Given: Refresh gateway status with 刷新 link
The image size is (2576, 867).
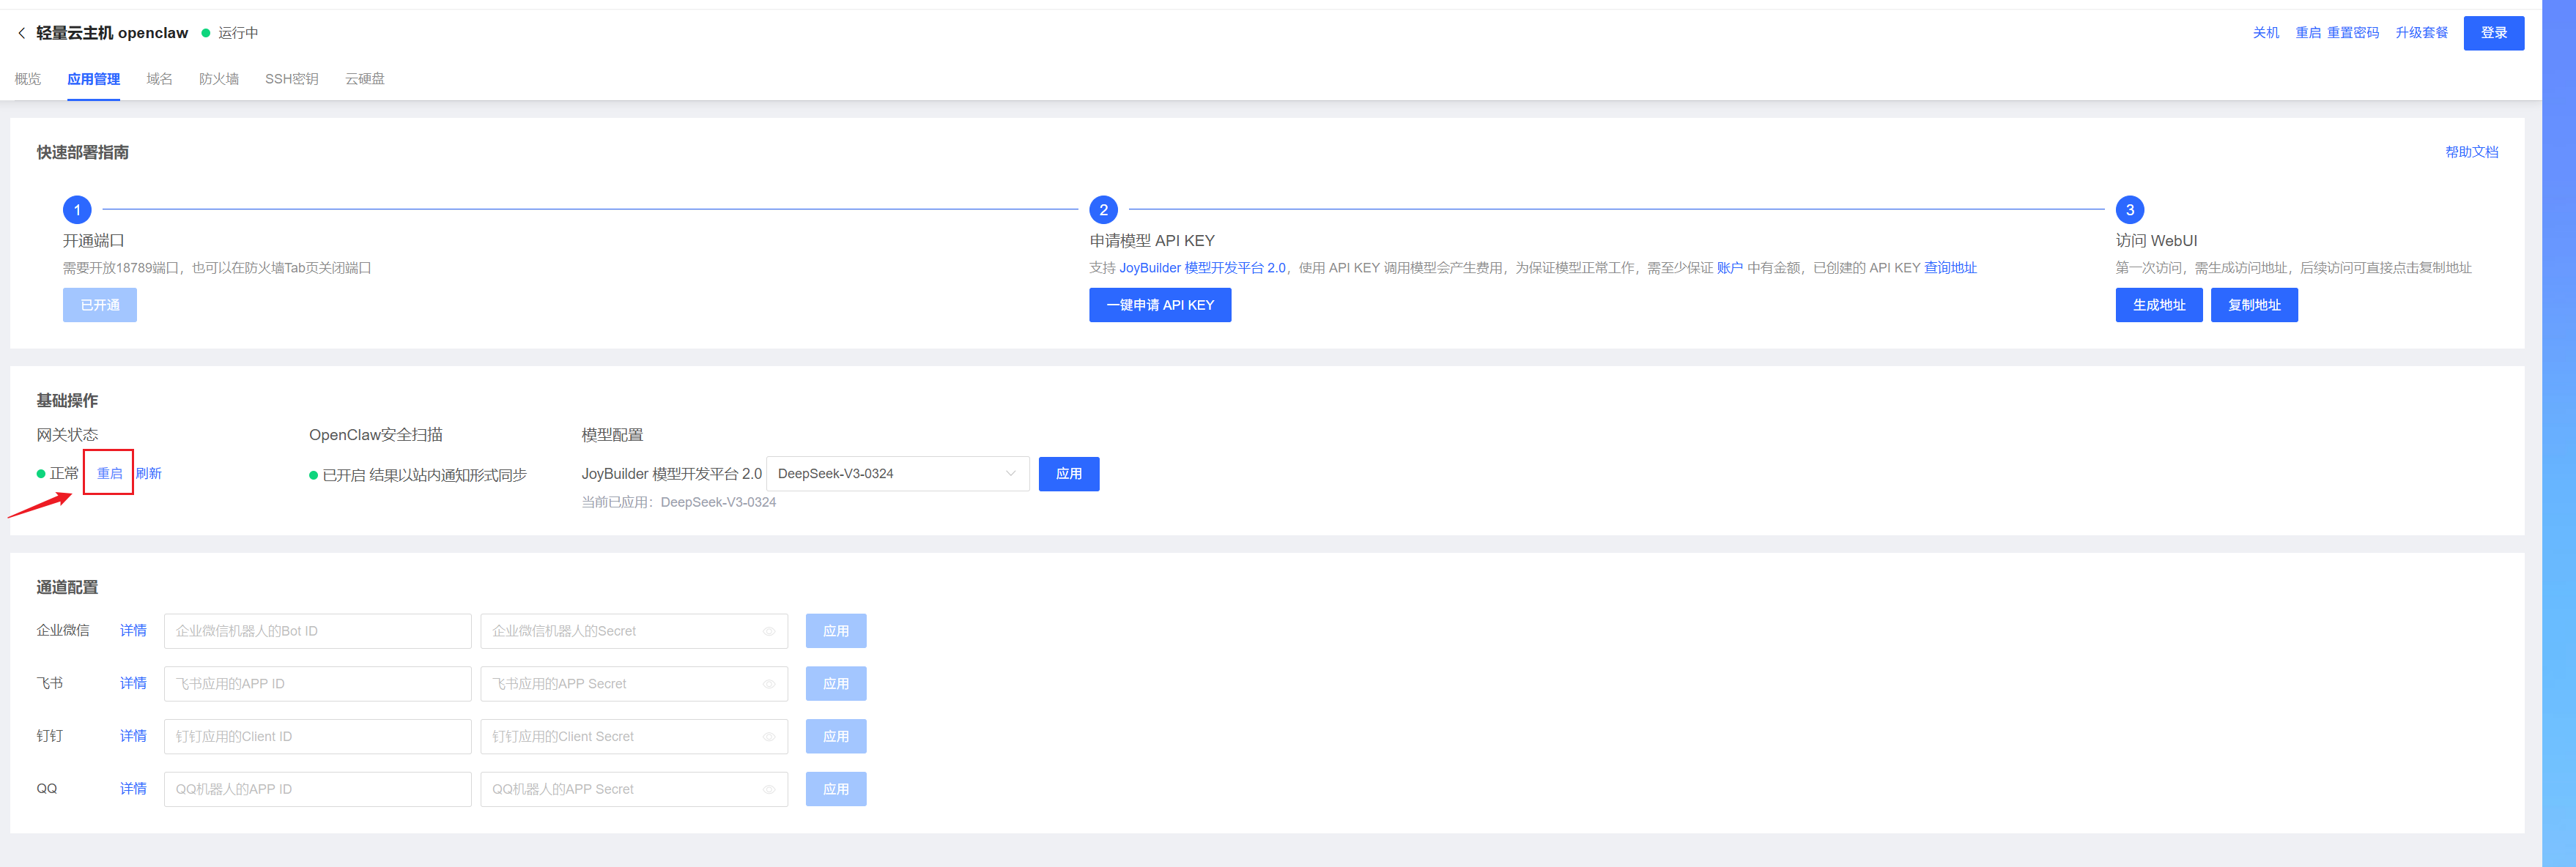Looking at the screenshot, I should 149,473.
